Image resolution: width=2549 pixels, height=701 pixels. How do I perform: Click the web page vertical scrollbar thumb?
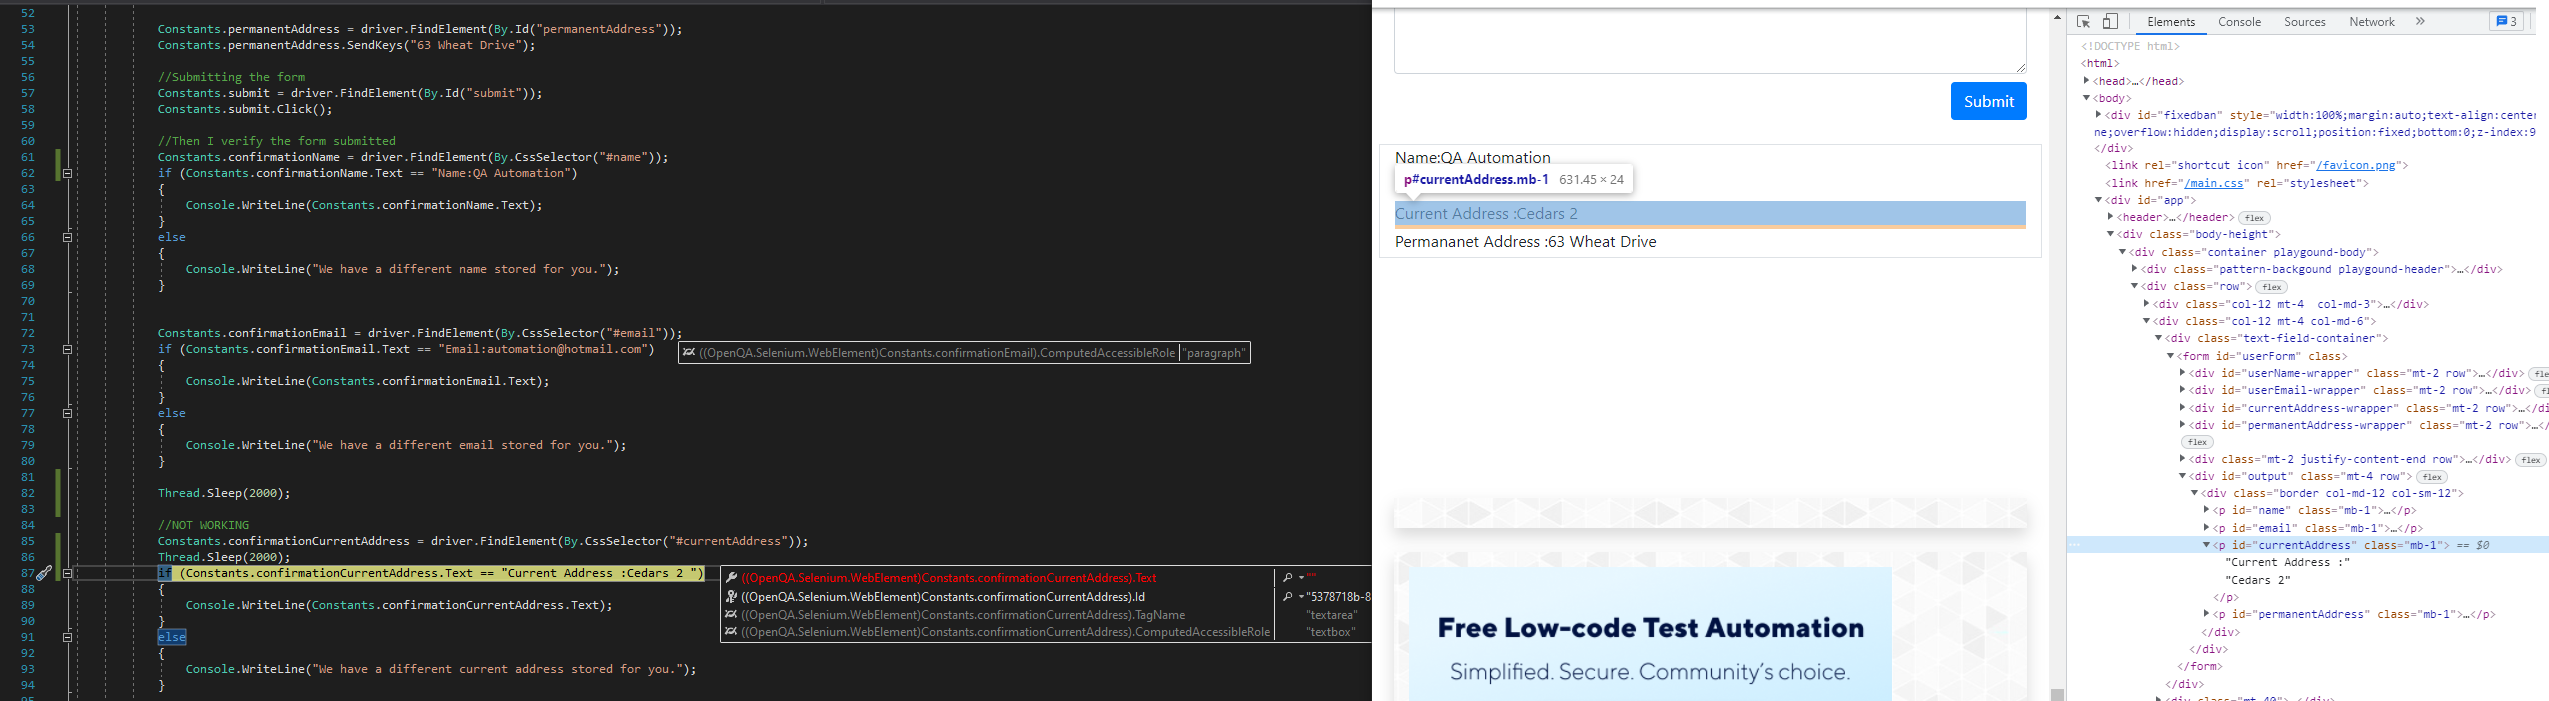(x=2057, y=694)
